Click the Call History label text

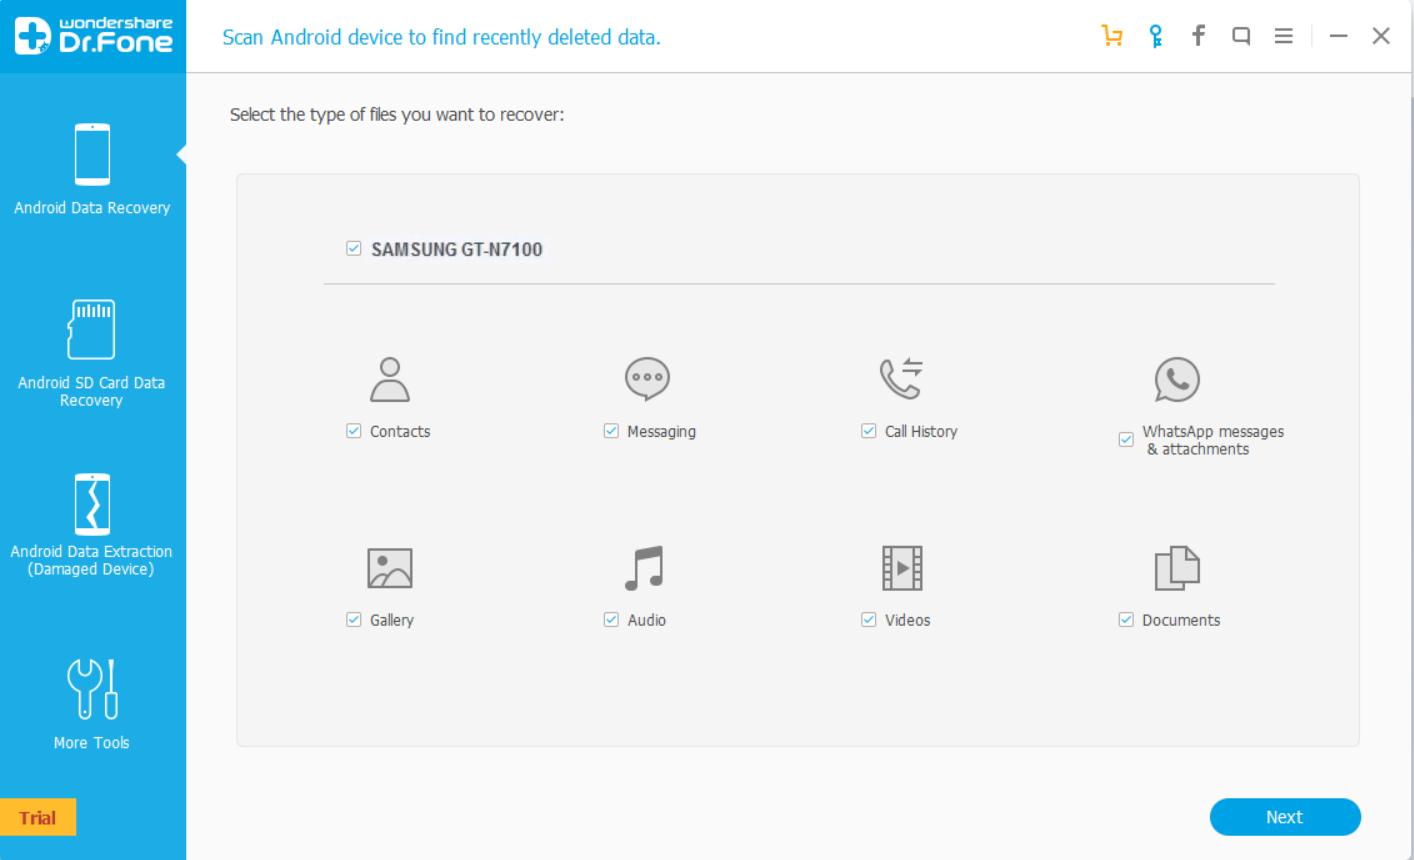coord(921,432)
